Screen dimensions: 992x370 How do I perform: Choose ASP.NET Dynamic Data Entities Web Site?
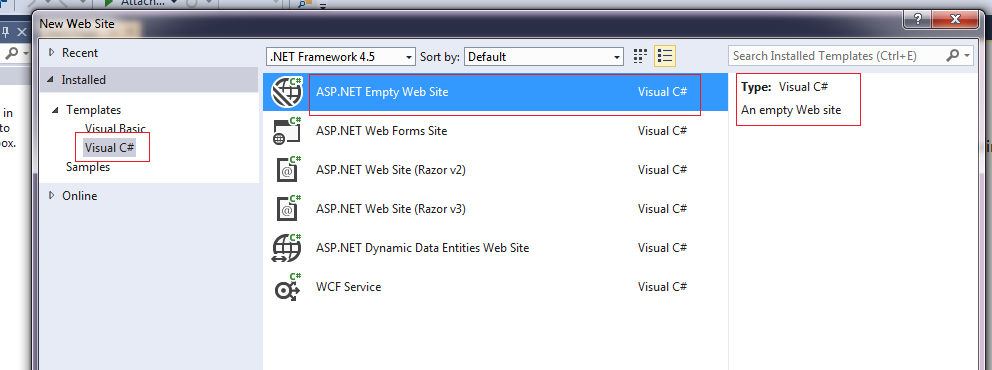(423, 248)
